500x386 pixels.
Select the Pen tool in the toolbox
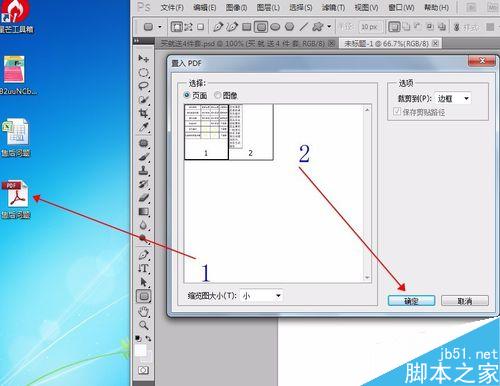(x=143, y=255)
